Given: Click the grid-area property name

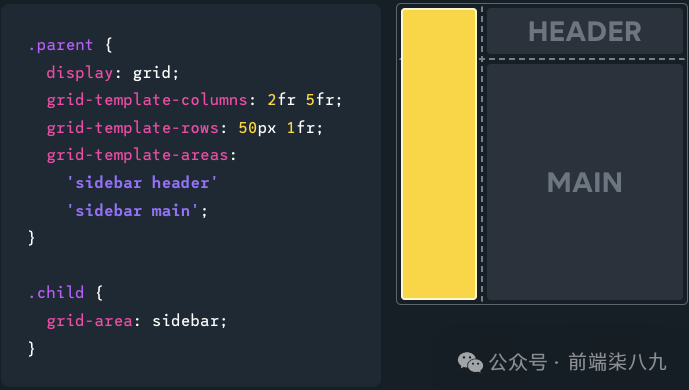Looking at the screenshot, I should click(90, 321).
